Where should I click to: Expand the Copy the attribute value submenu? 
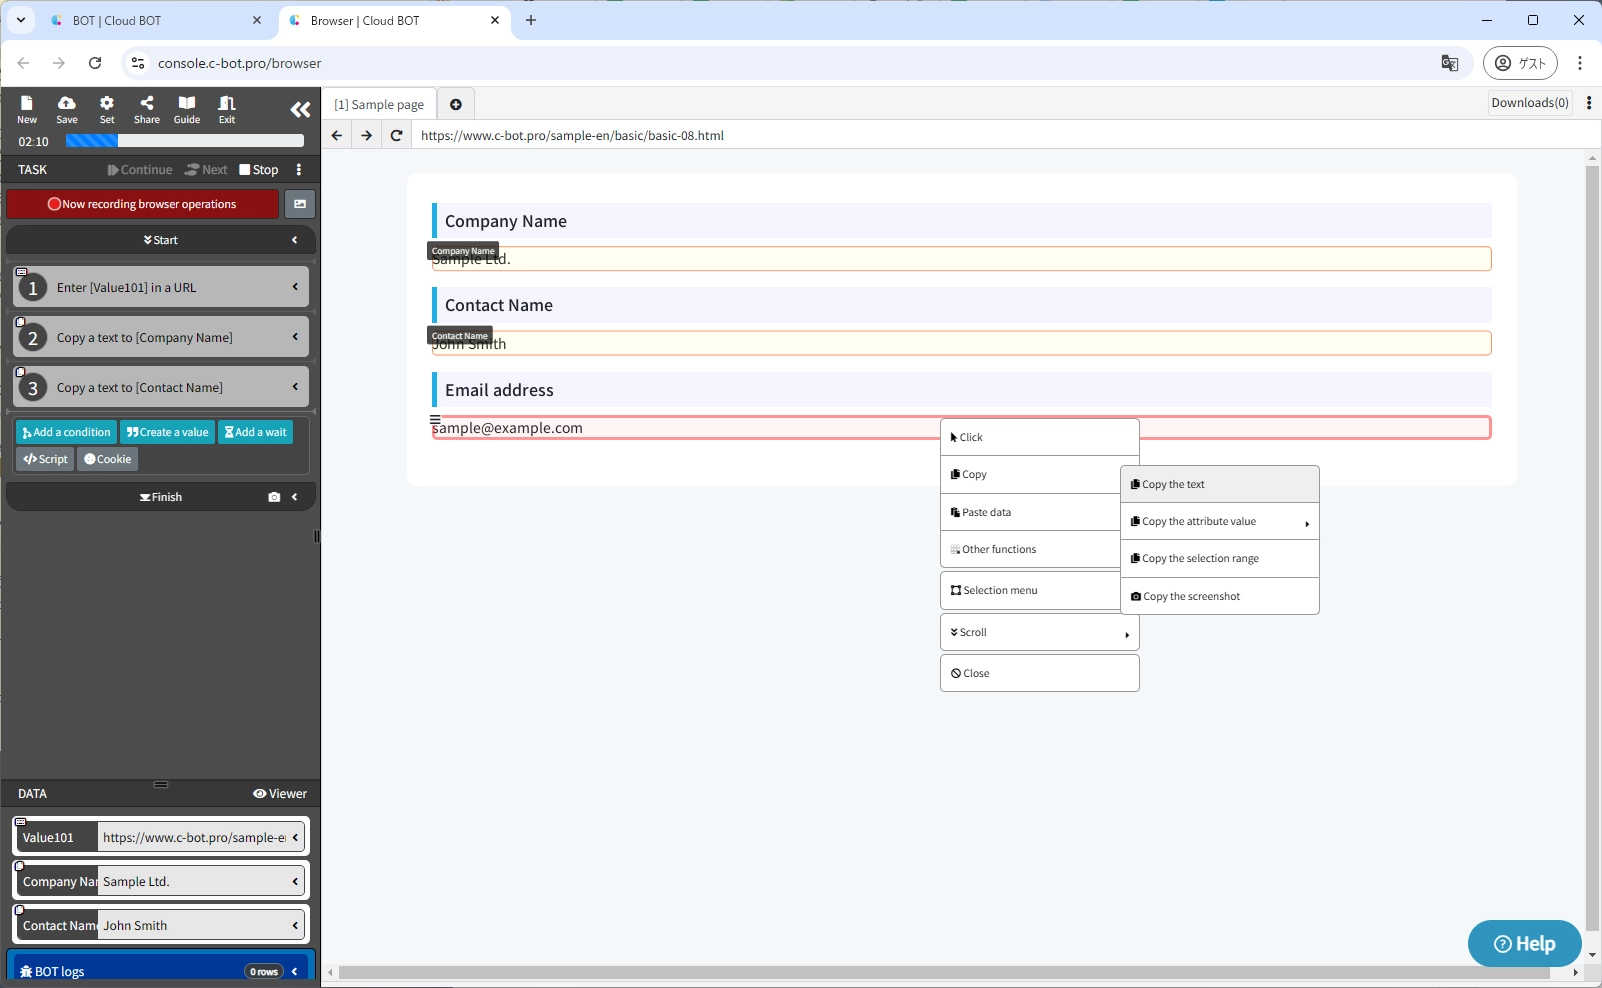tap(1219, 522)
